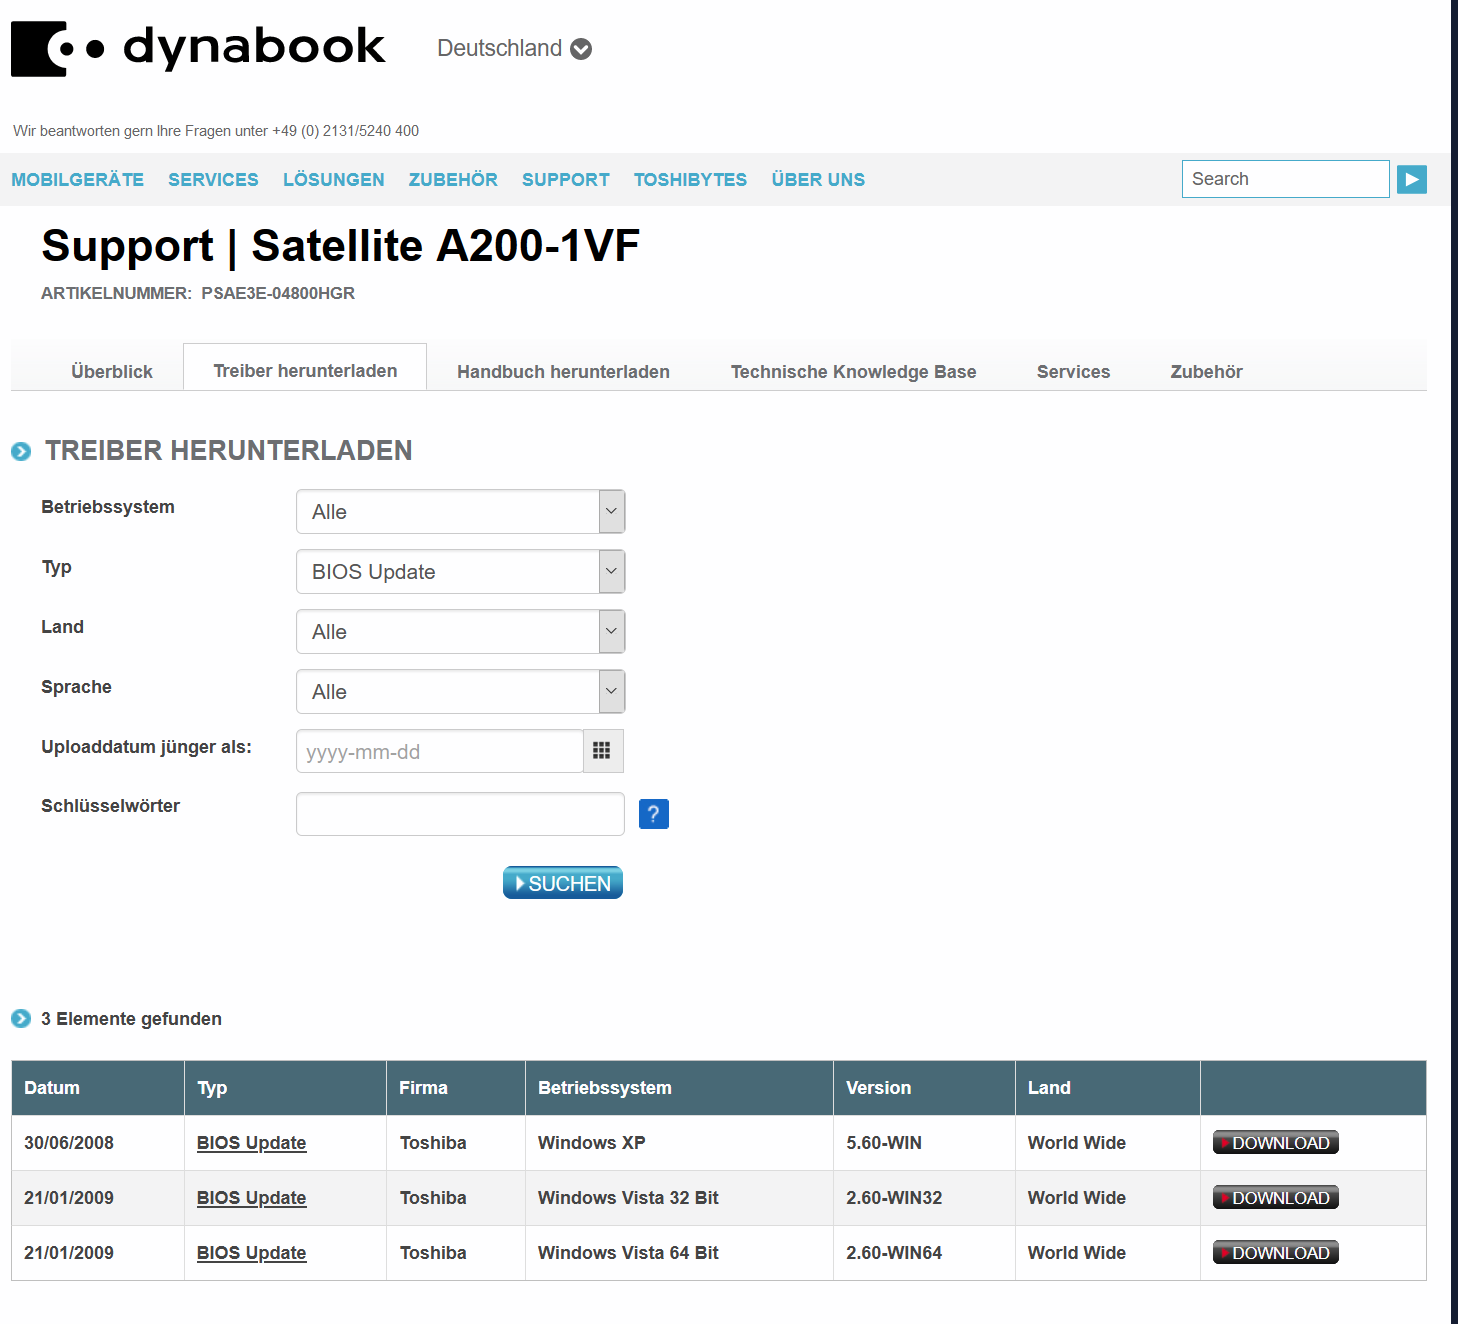The width and height of the screenshot is (1458, 1324).
Task: Click the article number PSAE3E-04800HGR
Action: [278, 293]
